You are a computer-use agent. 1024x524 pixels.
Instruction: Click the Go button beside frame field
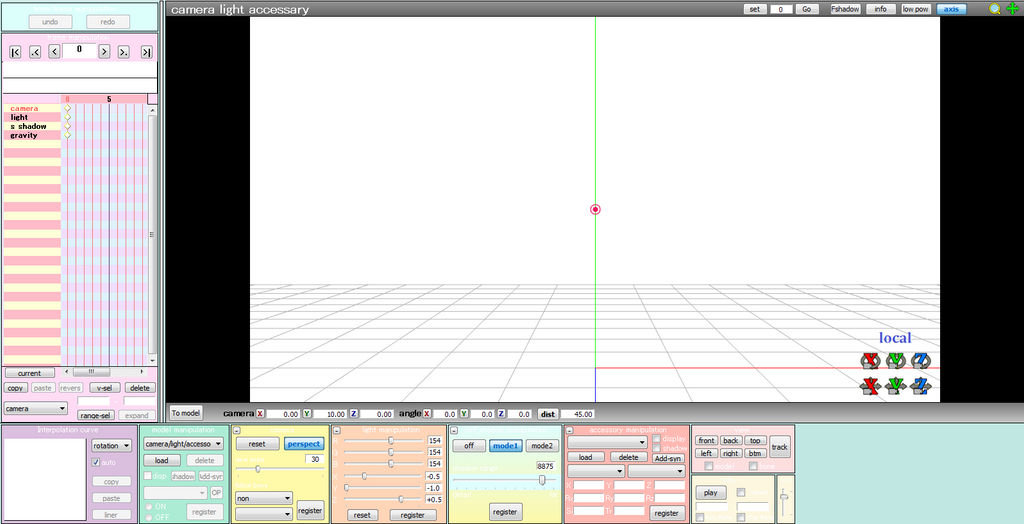[807, 9]
